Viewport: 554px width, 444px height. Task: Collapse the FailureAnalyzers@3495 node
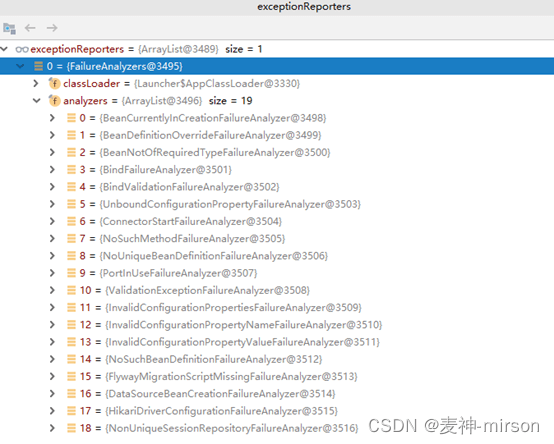click(x=20, y=66)
